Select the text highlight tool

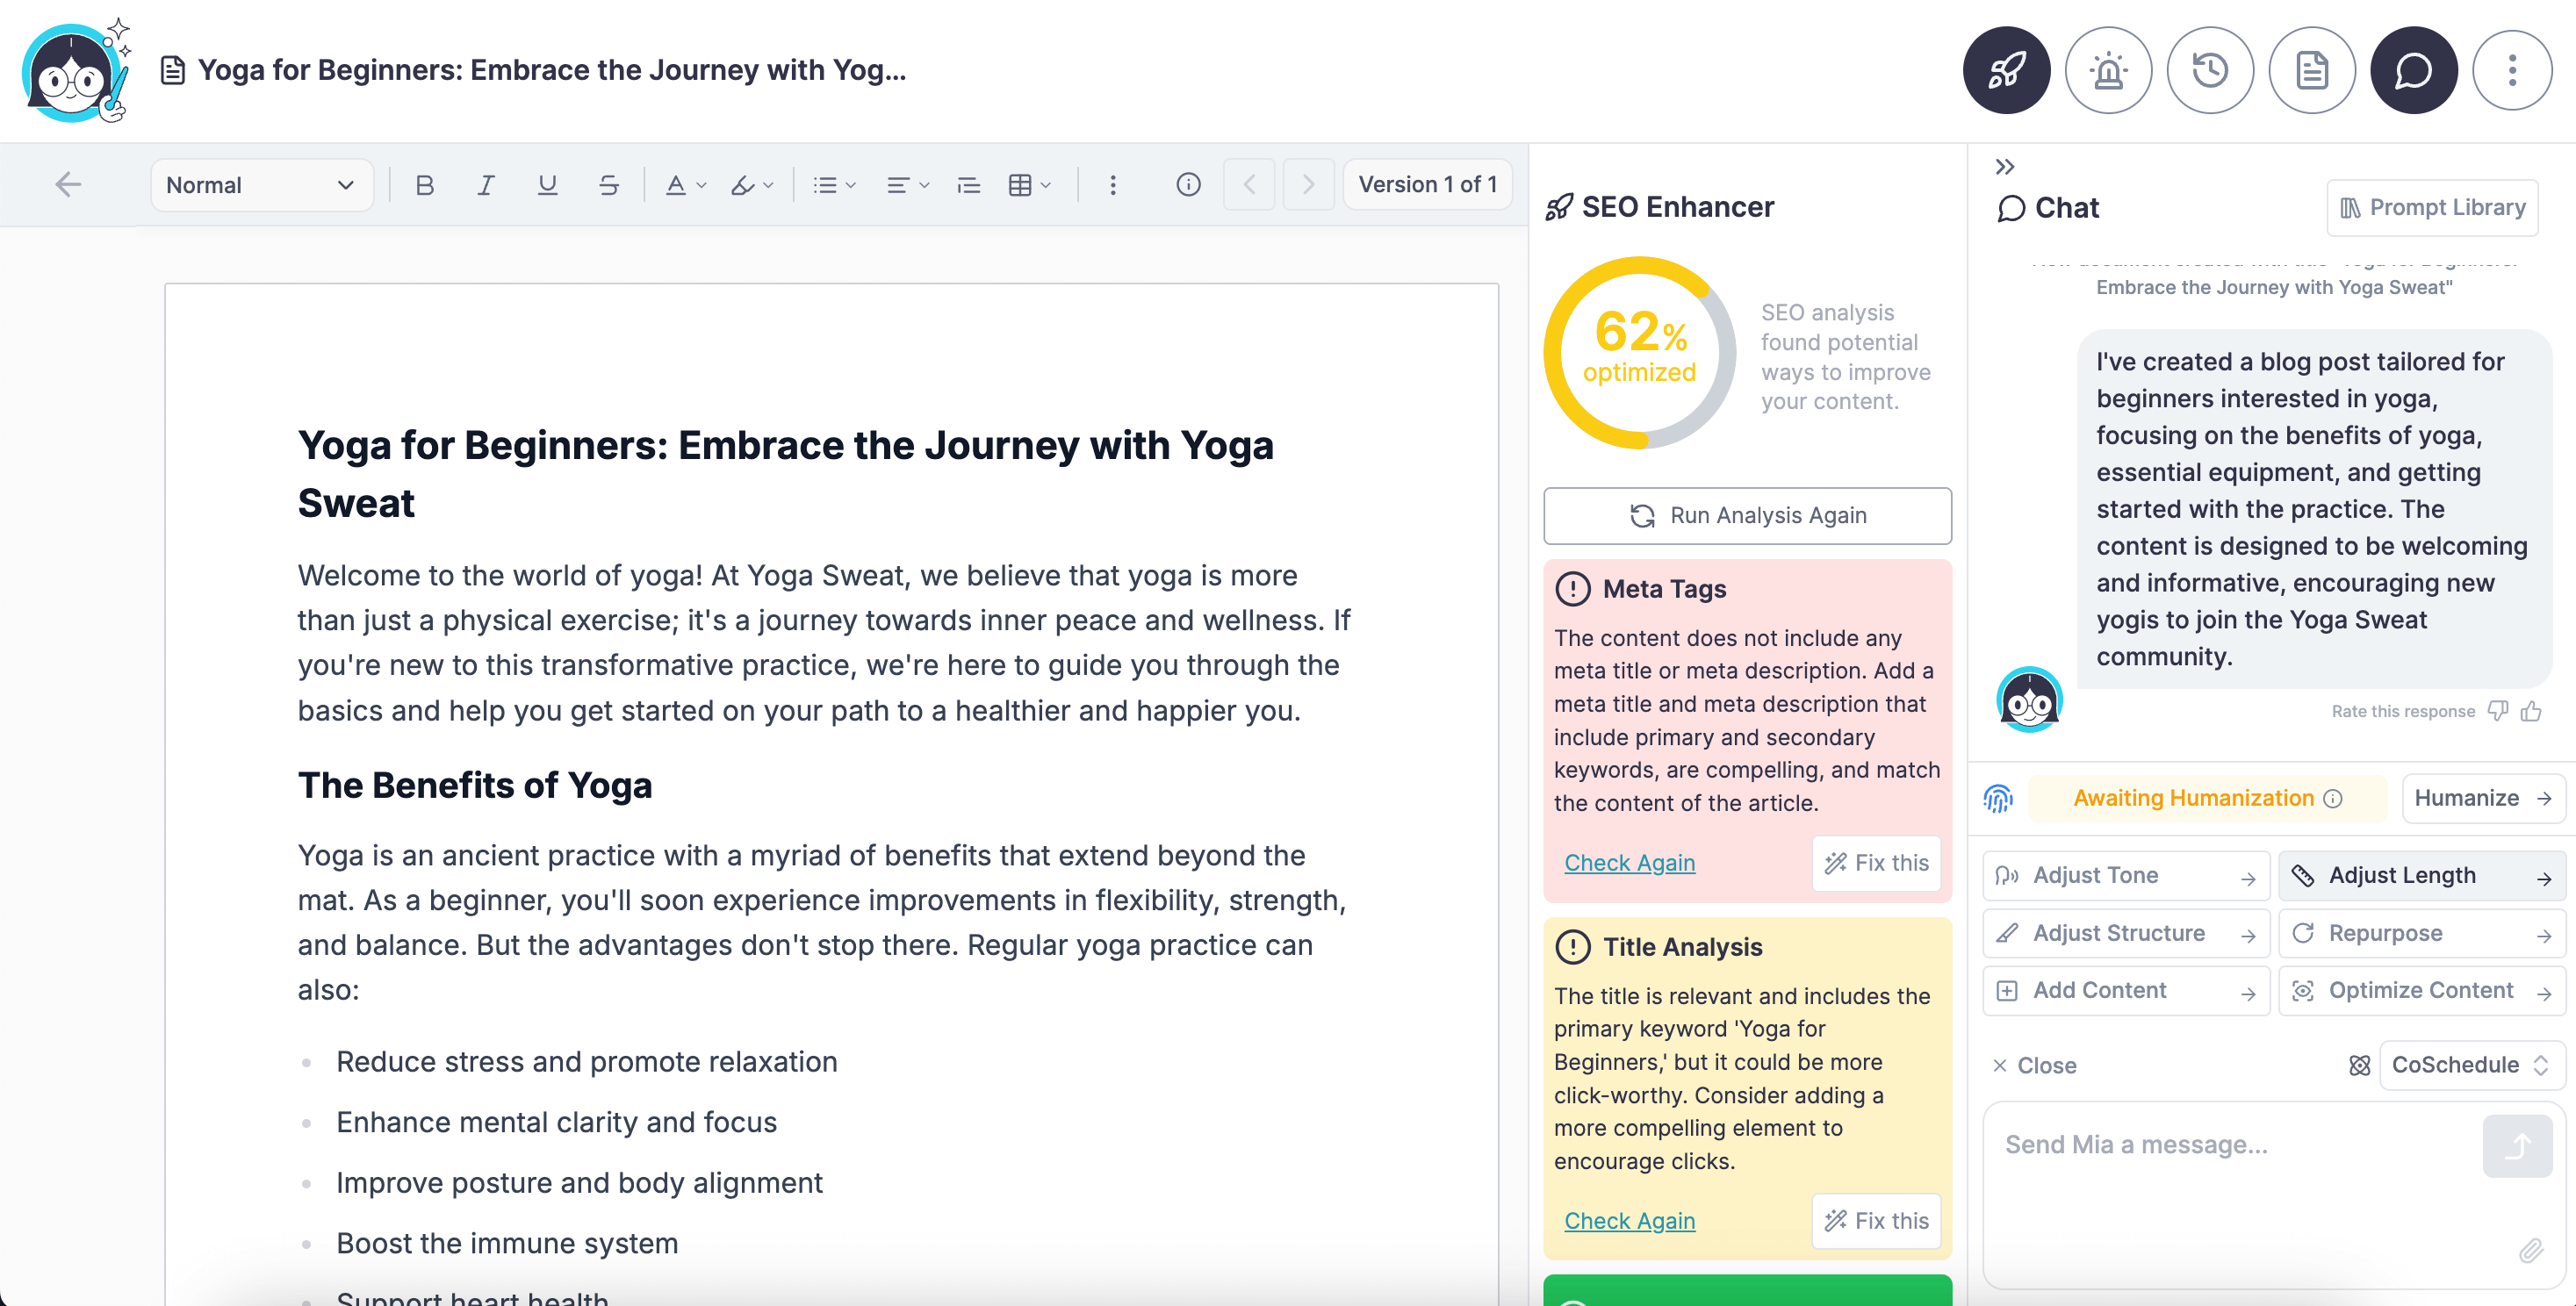click(744, 184)
